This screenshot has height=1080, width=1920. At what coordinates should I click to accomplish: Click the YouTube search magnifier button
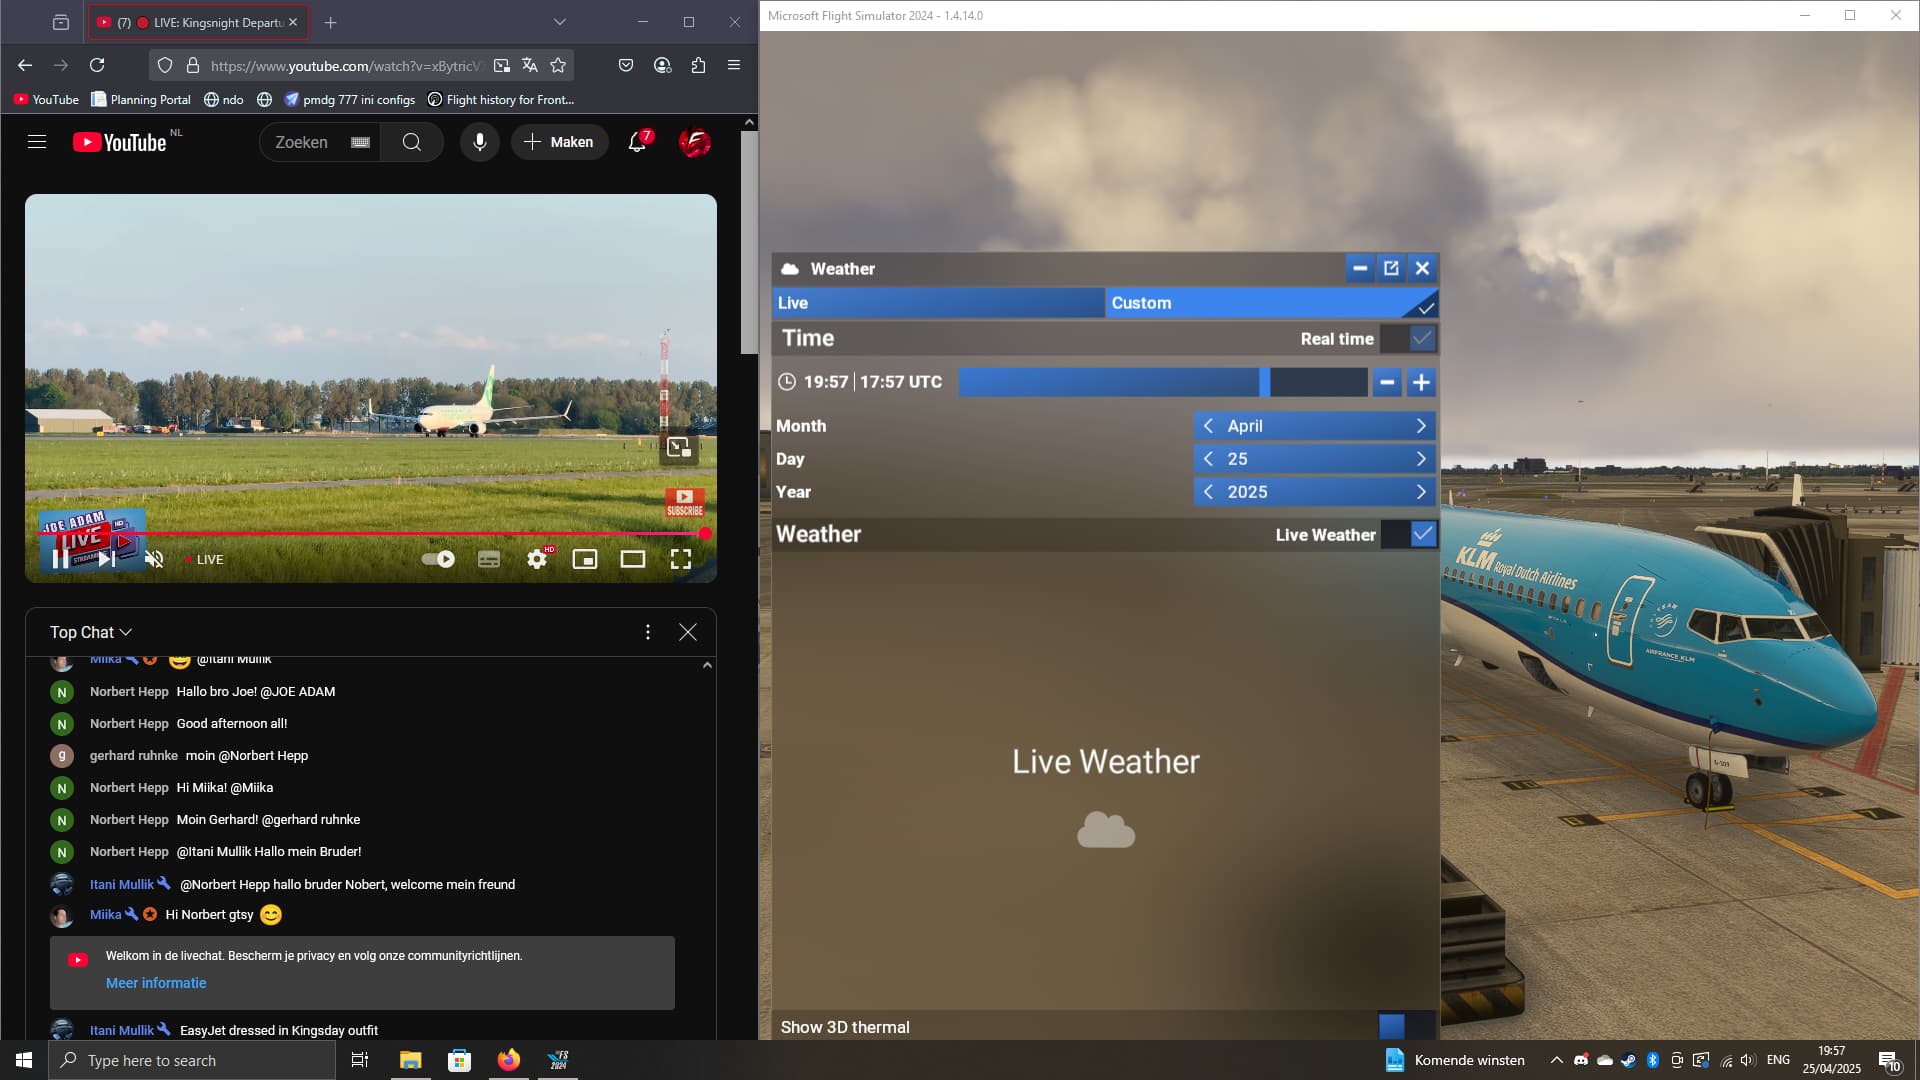tap(411, 143)
